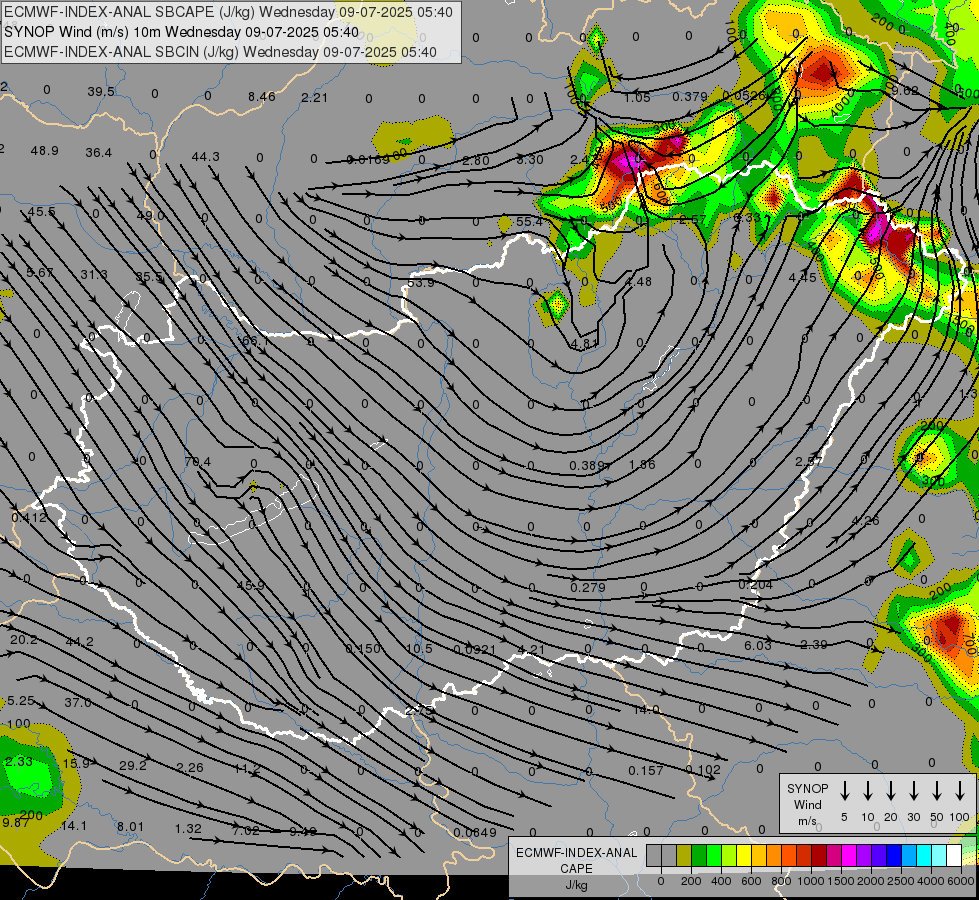Screen dimensions: 979x900
Task: Click the 'ECMWF-INDEX-ANAL' label in CAPE legend
Action: pos(576,853)
